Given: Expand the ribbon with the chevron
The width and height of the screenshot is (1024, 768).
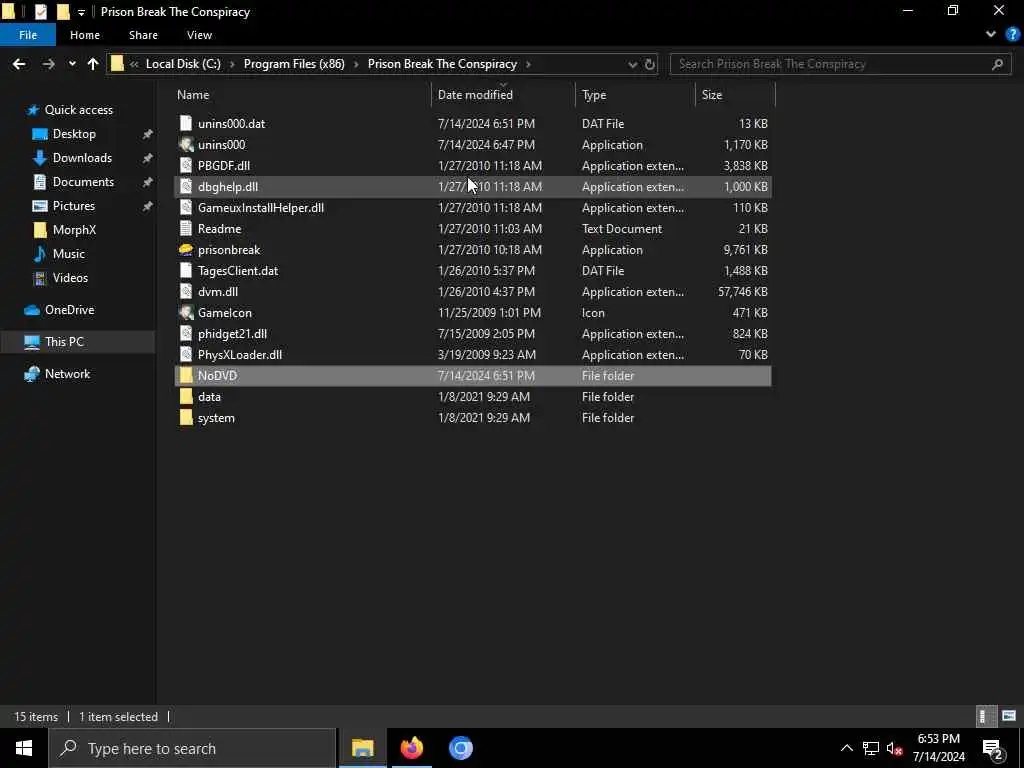Looking at the screenshot, I should click(x=991, y=35).
